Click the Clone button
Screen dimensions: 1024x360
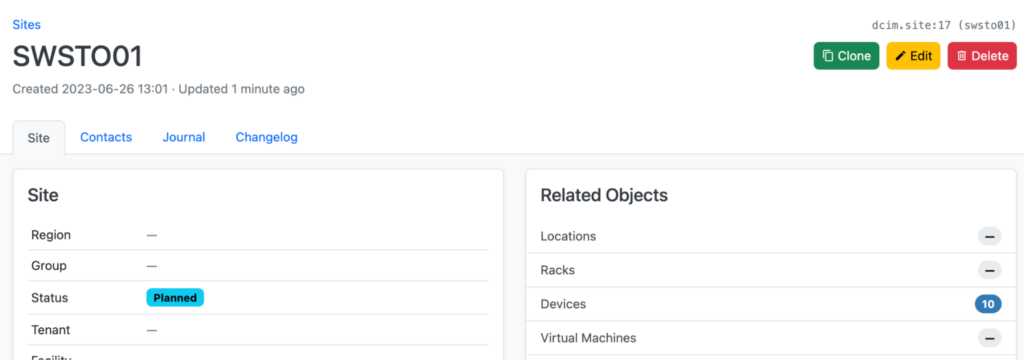tap(846, 56)
